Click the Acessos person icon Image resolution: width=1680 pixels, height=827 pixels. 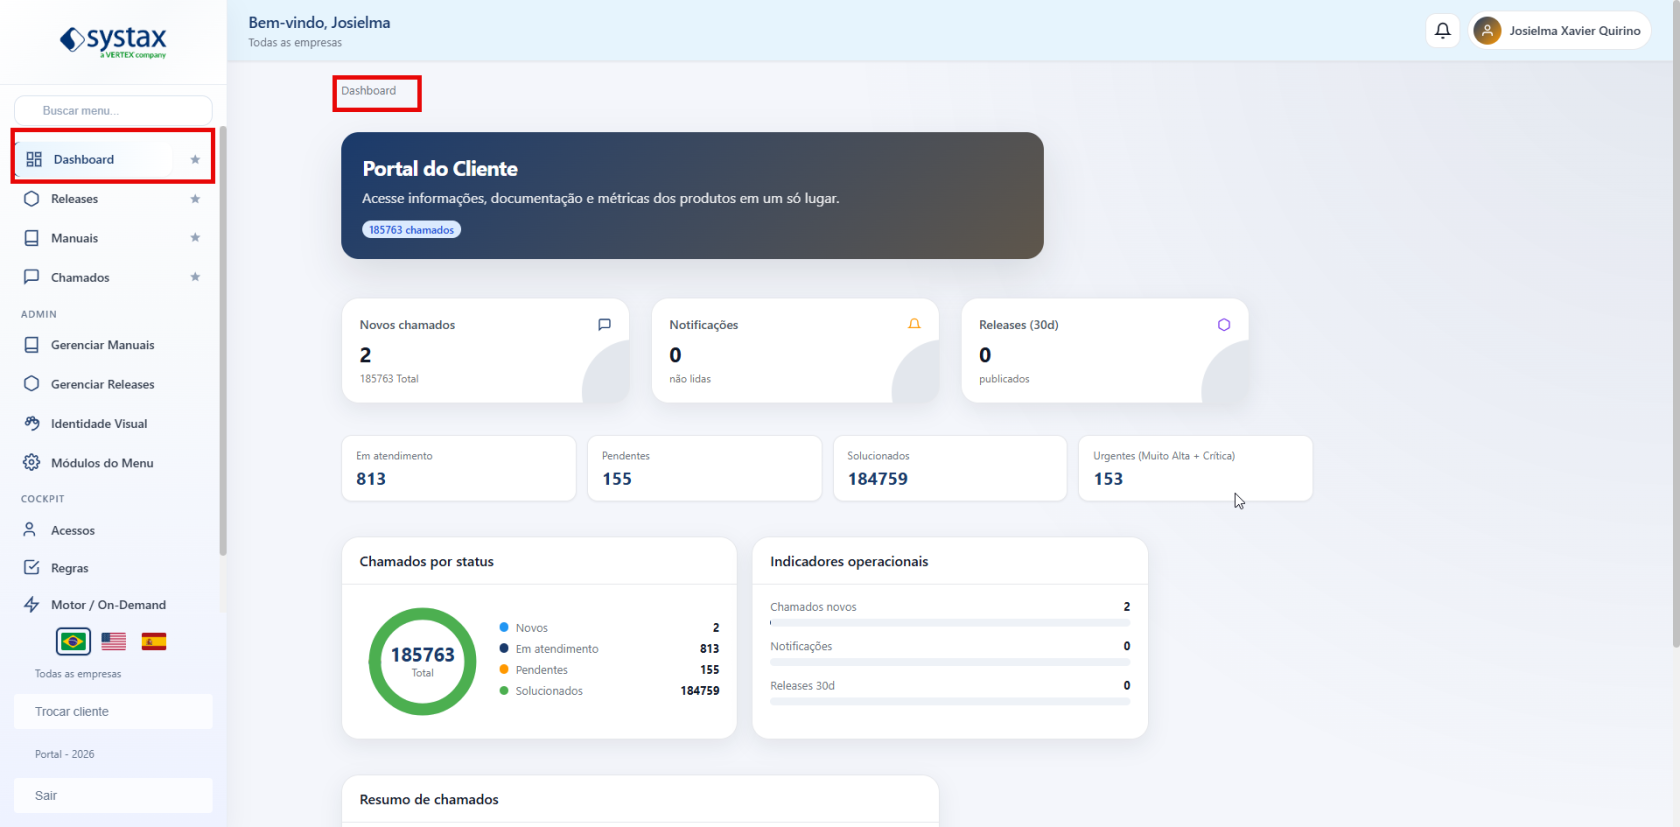point(31,530)
